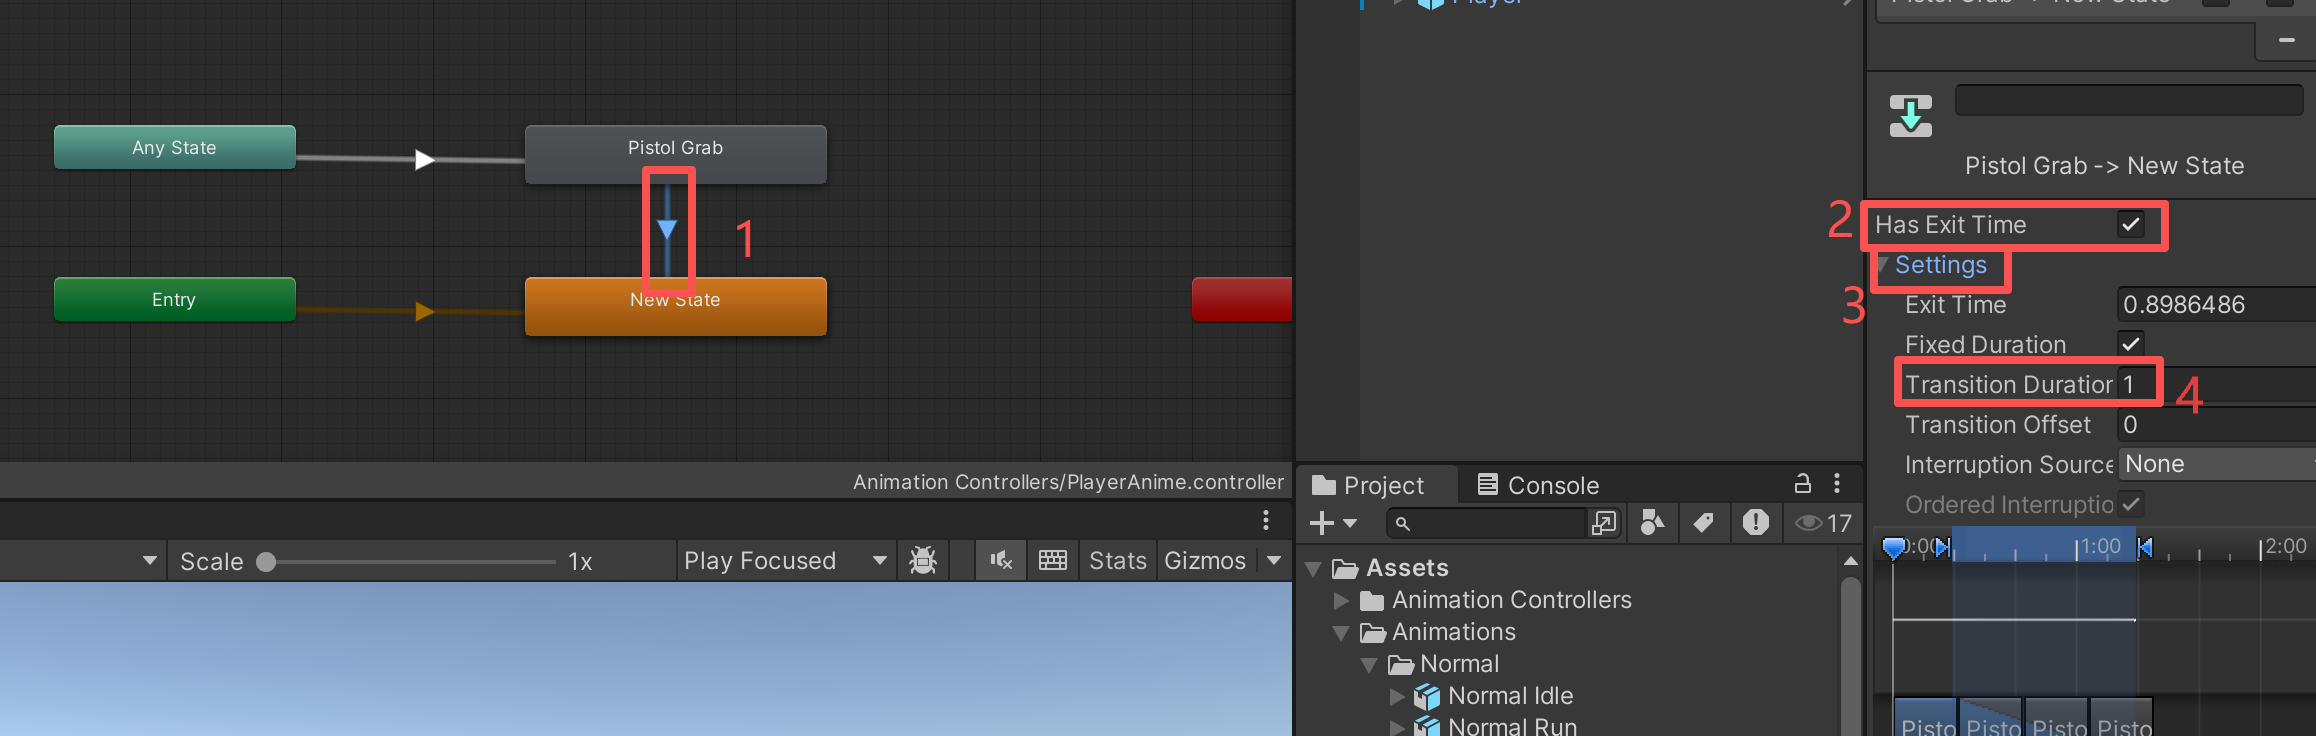Toggle hidden packages visibility eye showing 17
The height and width of the screenshot is (736, 2316).
(x=1823, y=523)
